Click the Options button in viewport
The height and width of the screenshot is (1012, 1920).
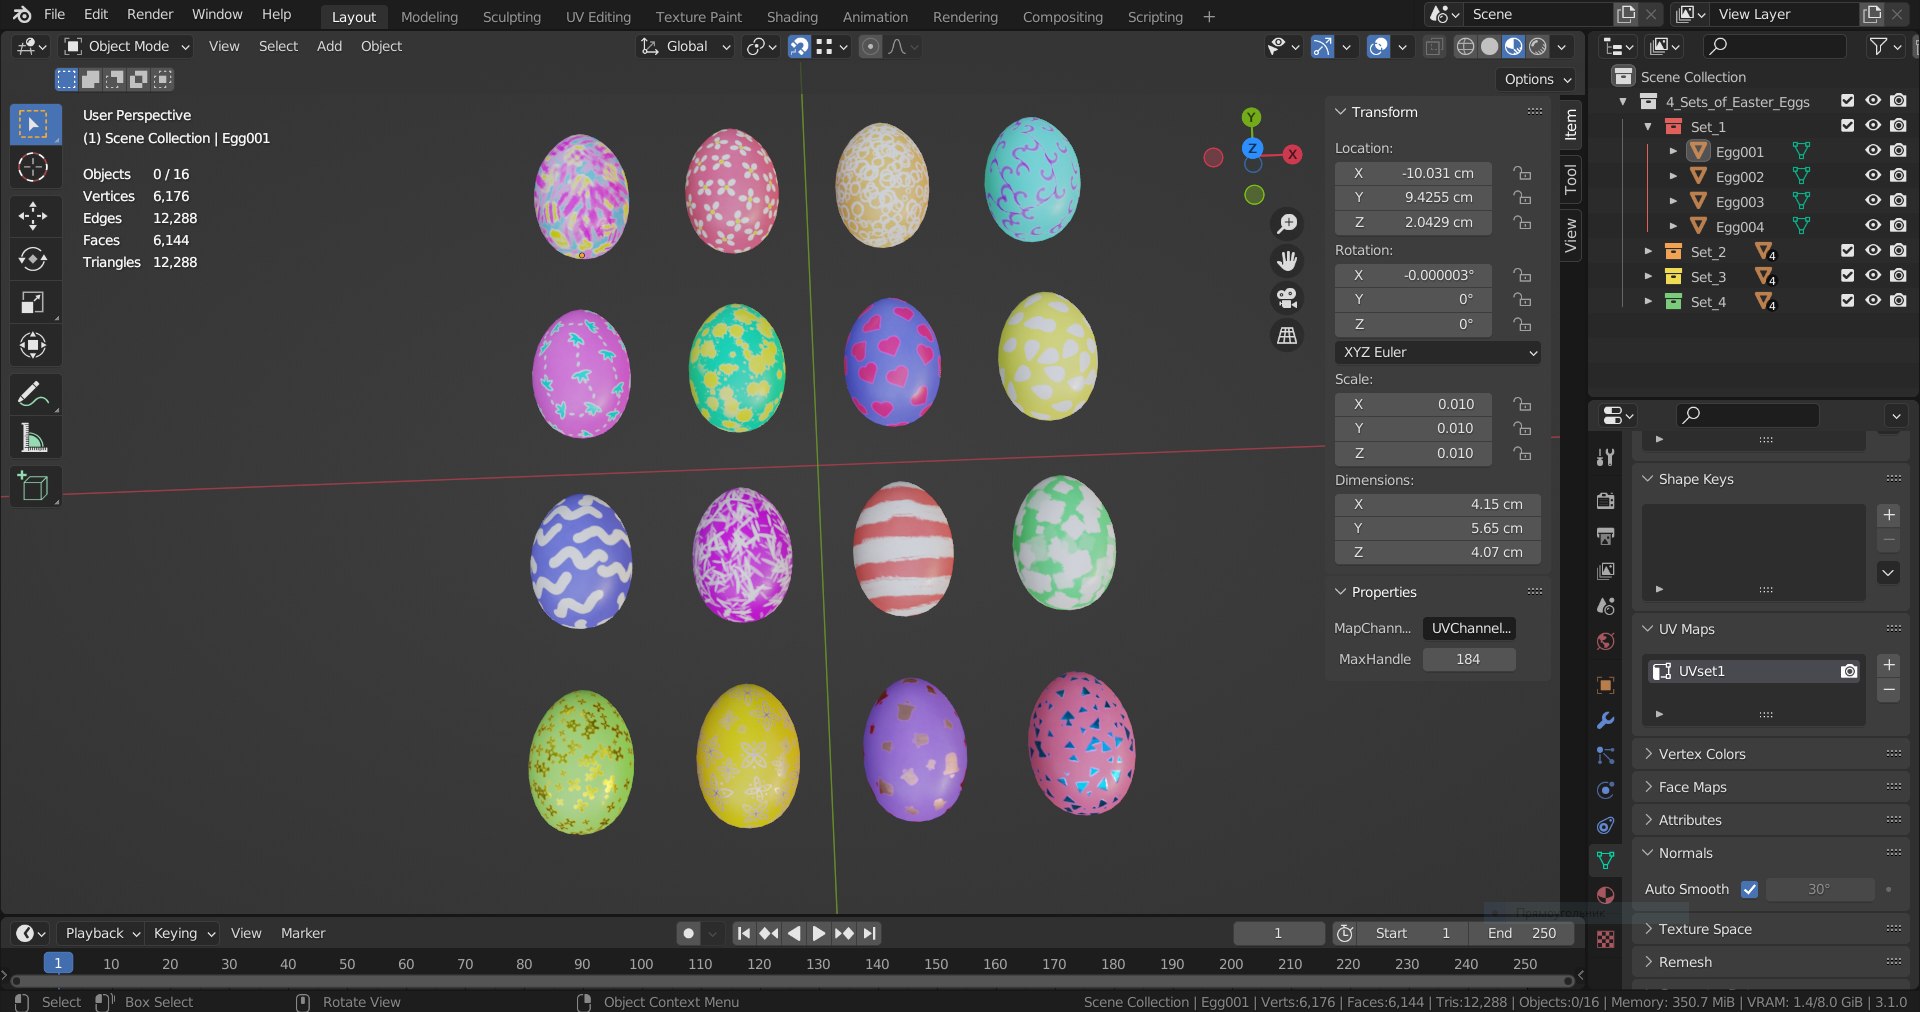(x=1538, y=79)
